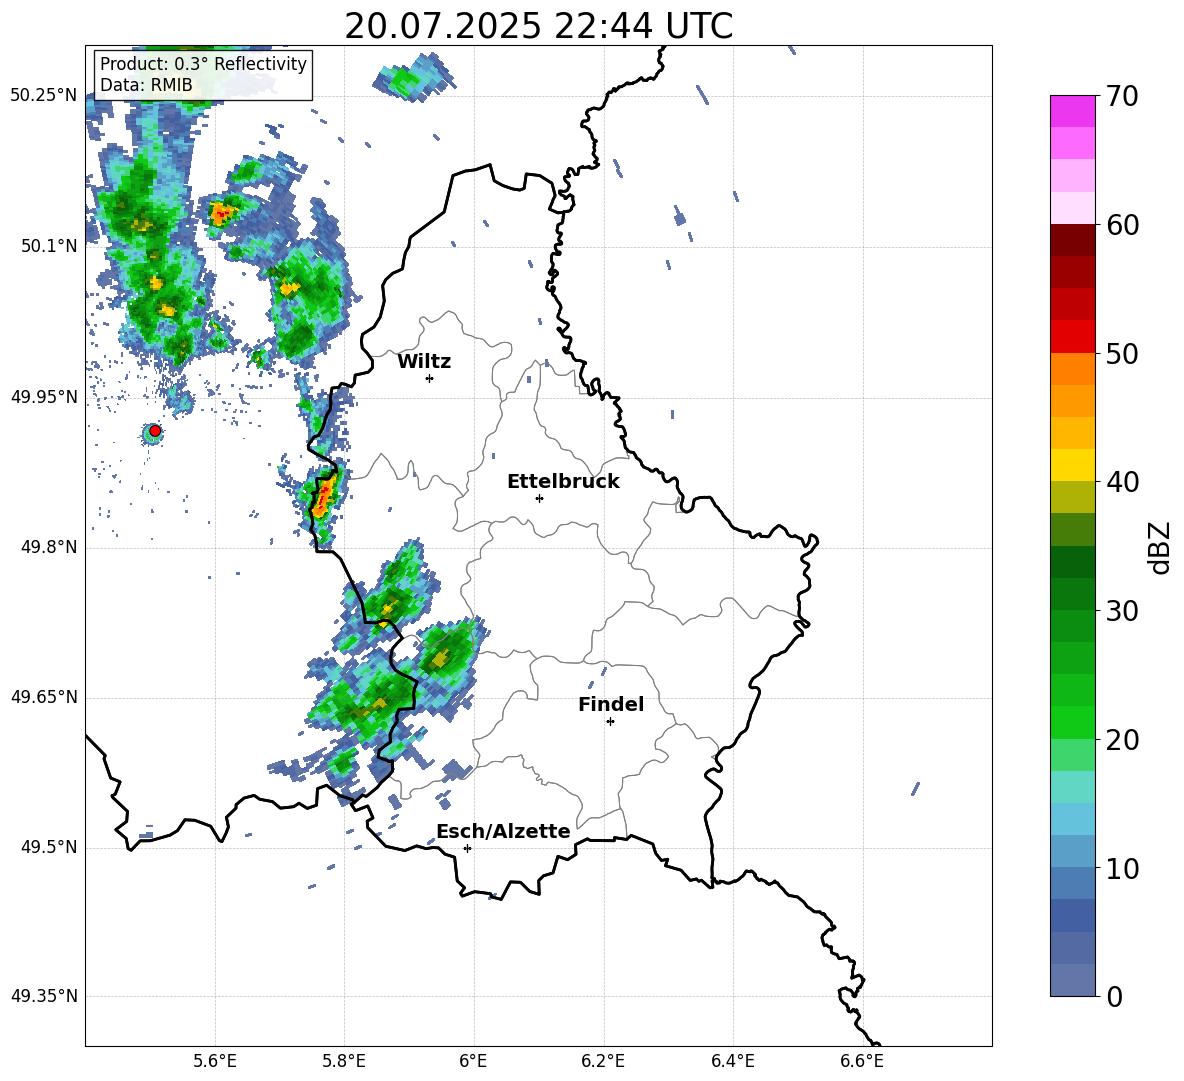Click the 50.1°N latitude label
Image resolution: width=1184 pixels, height=1081 pixels.
49,246
